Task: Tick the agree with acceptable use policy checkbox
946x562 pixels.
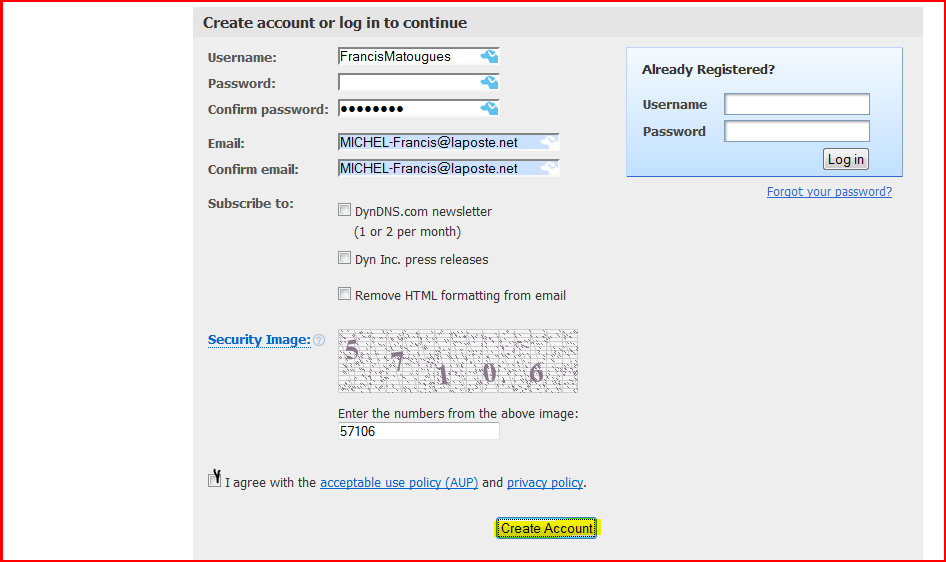Action: (x=214, y=480)
